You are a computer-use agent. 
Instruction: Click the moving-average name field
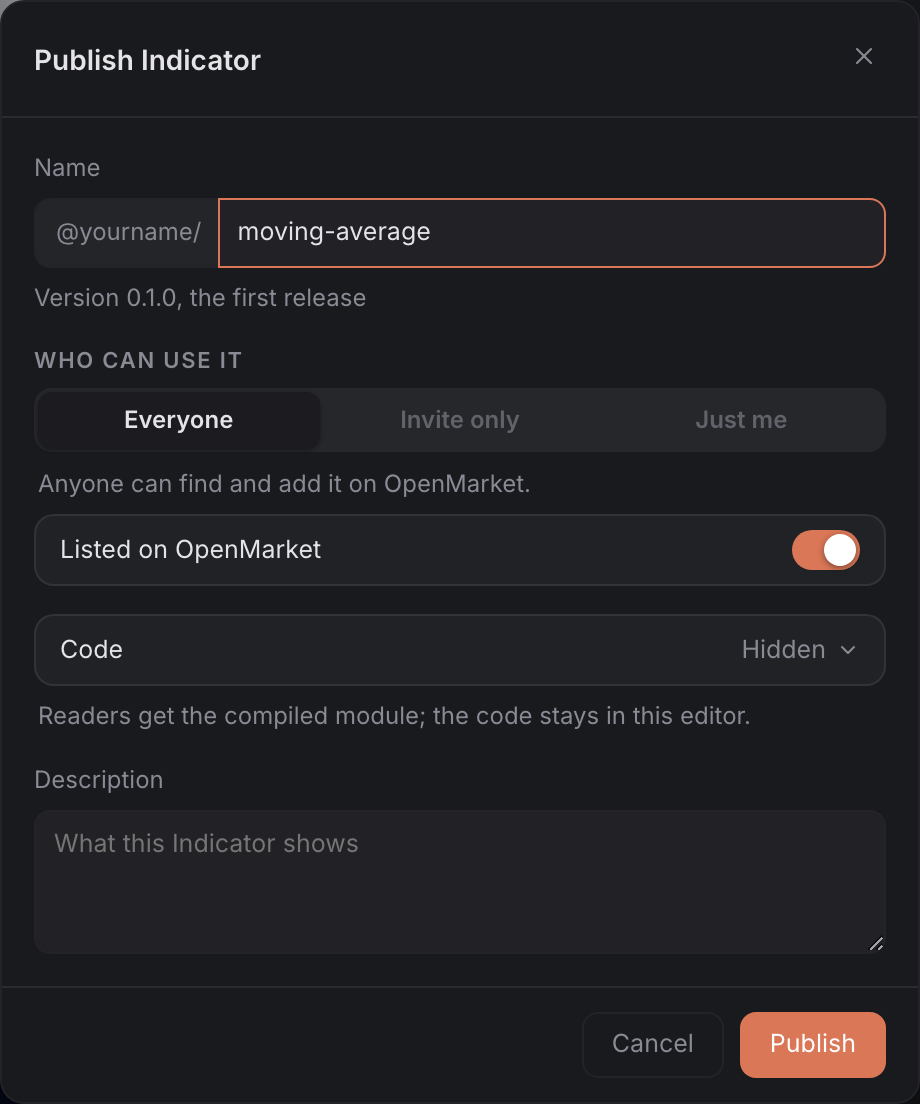pos(551,232)
